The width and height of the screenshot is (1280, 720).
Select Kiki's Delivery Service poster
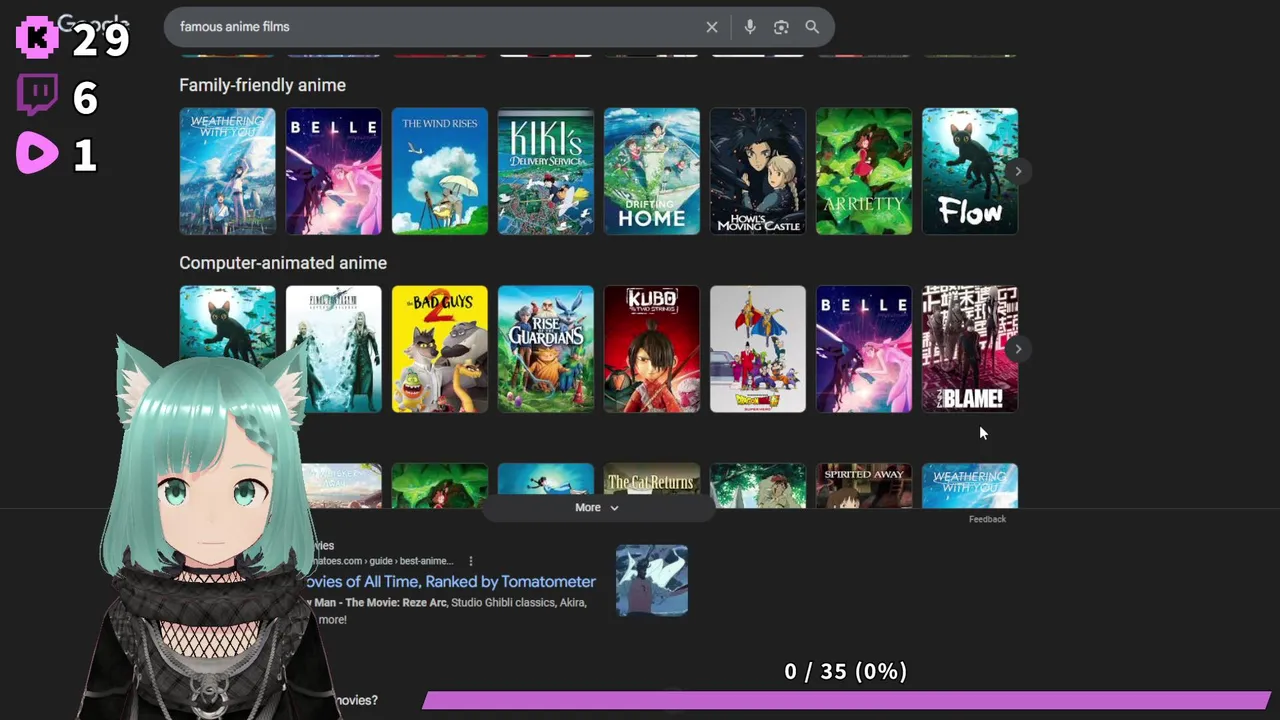pos(545,171)
